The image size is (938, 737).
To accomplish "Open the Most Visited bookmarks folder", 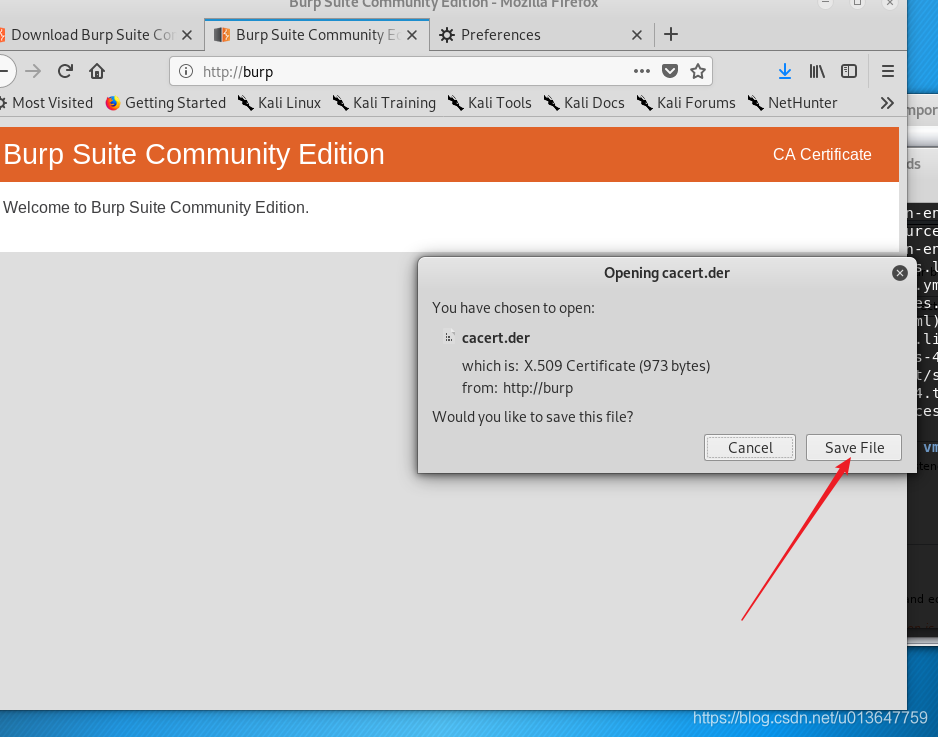I will 46,103.
